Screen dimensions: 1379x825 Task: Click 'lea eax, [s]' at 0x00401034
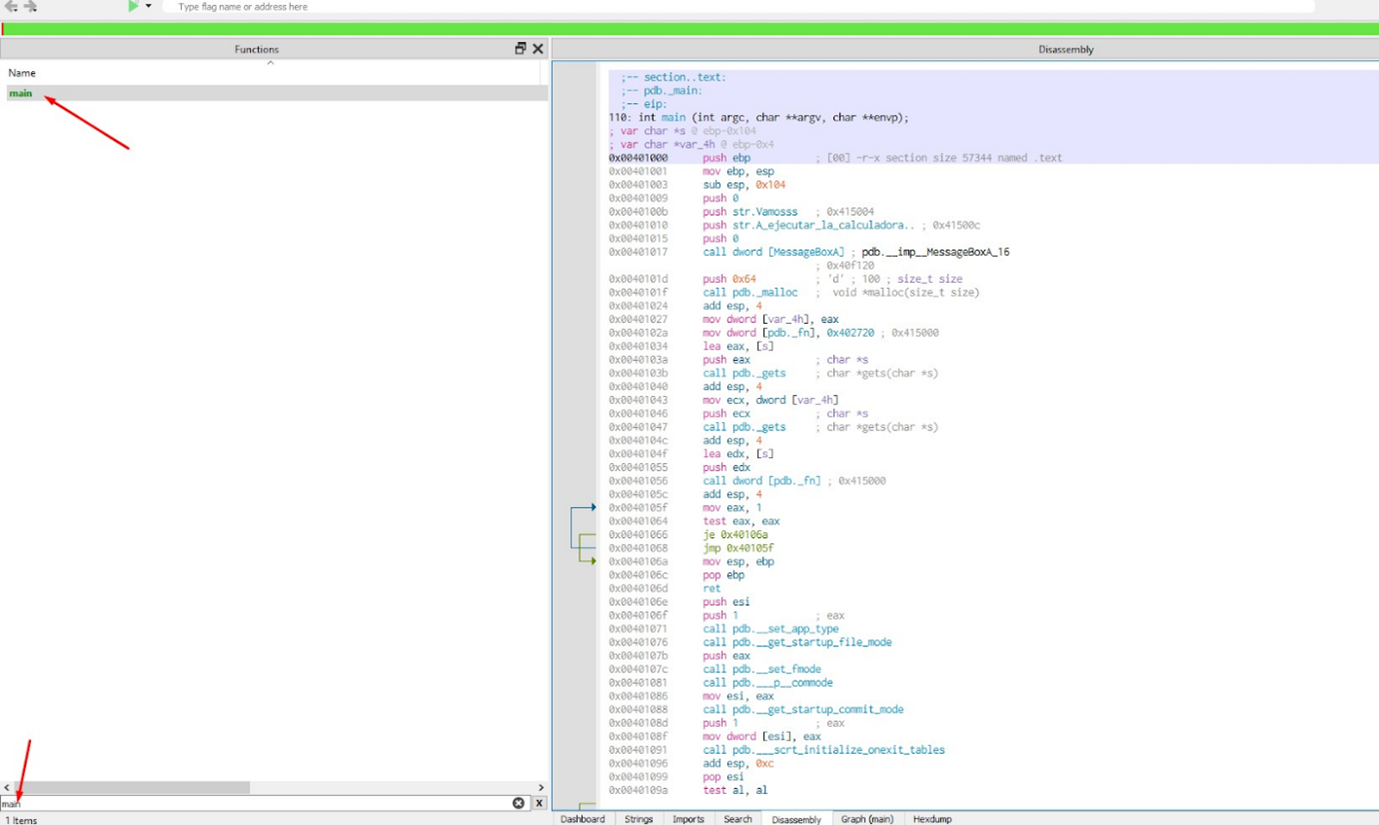coord(737,346)
